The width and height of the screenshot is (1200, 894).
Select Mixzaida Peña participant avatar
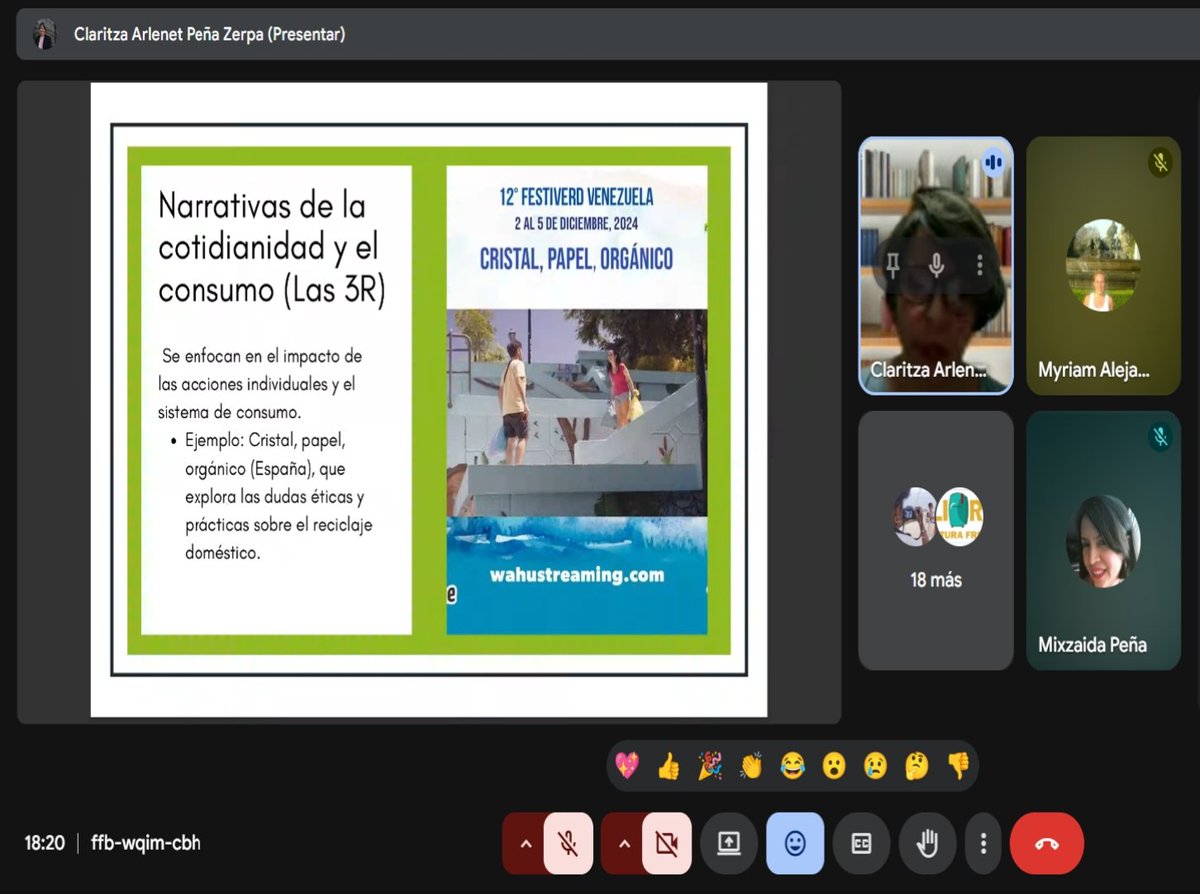pos(1103,540)
